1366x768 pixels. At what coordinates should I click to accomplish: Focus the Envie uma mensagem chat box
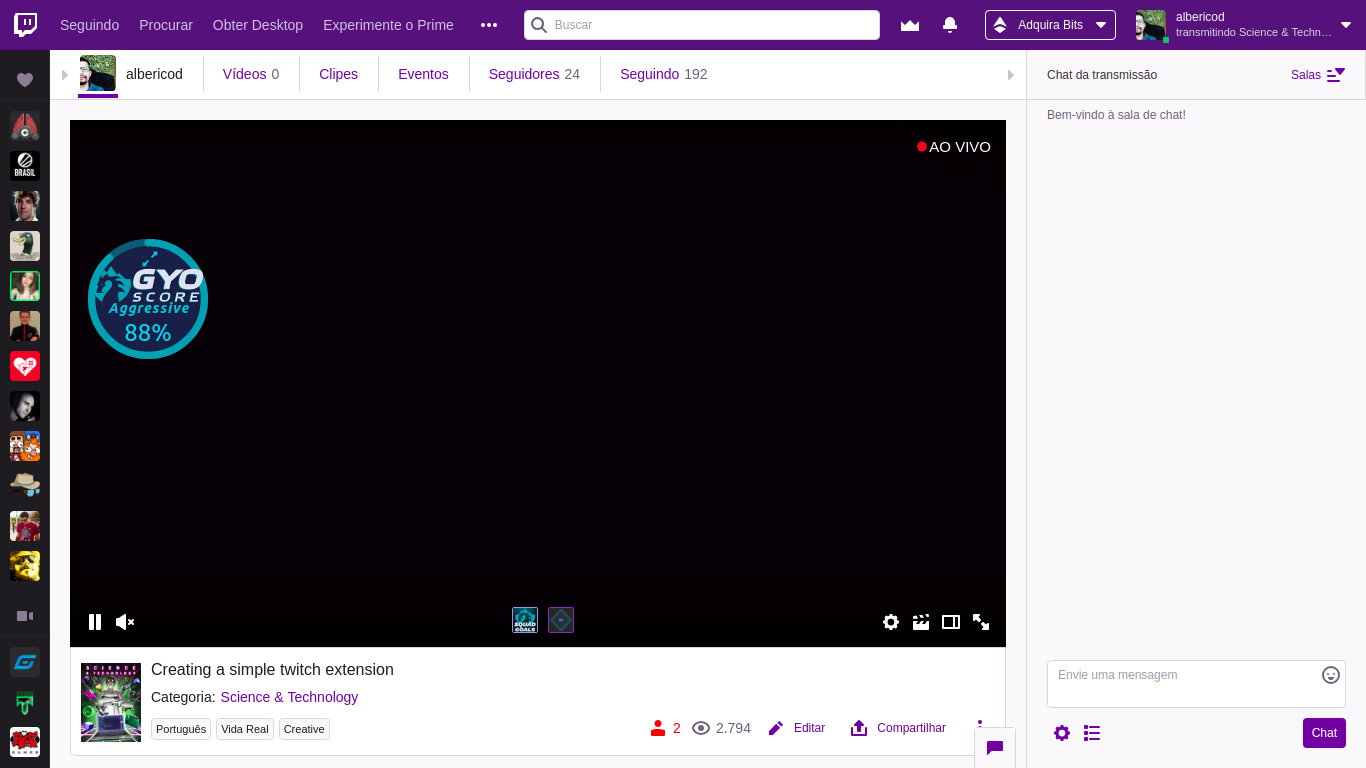[x=1196, y=684]
